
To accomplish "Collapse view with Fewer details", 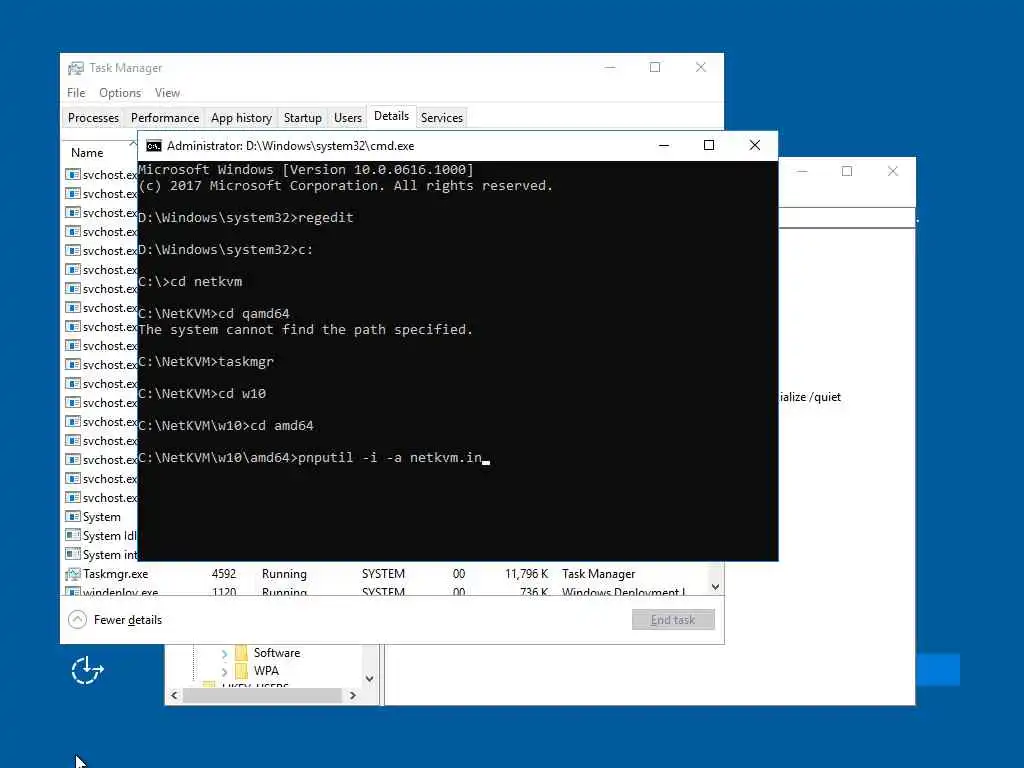I will tap(115, 620).
